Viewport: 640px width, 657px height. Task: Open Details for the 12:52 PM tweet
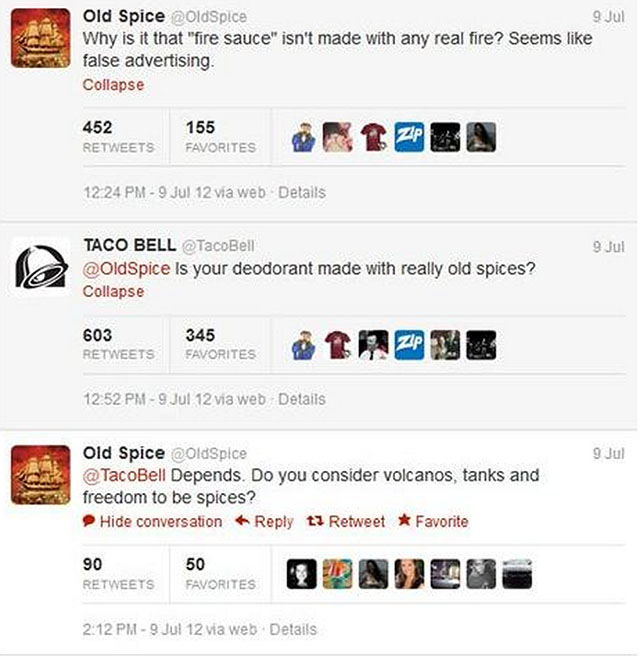tap(302, 399)
